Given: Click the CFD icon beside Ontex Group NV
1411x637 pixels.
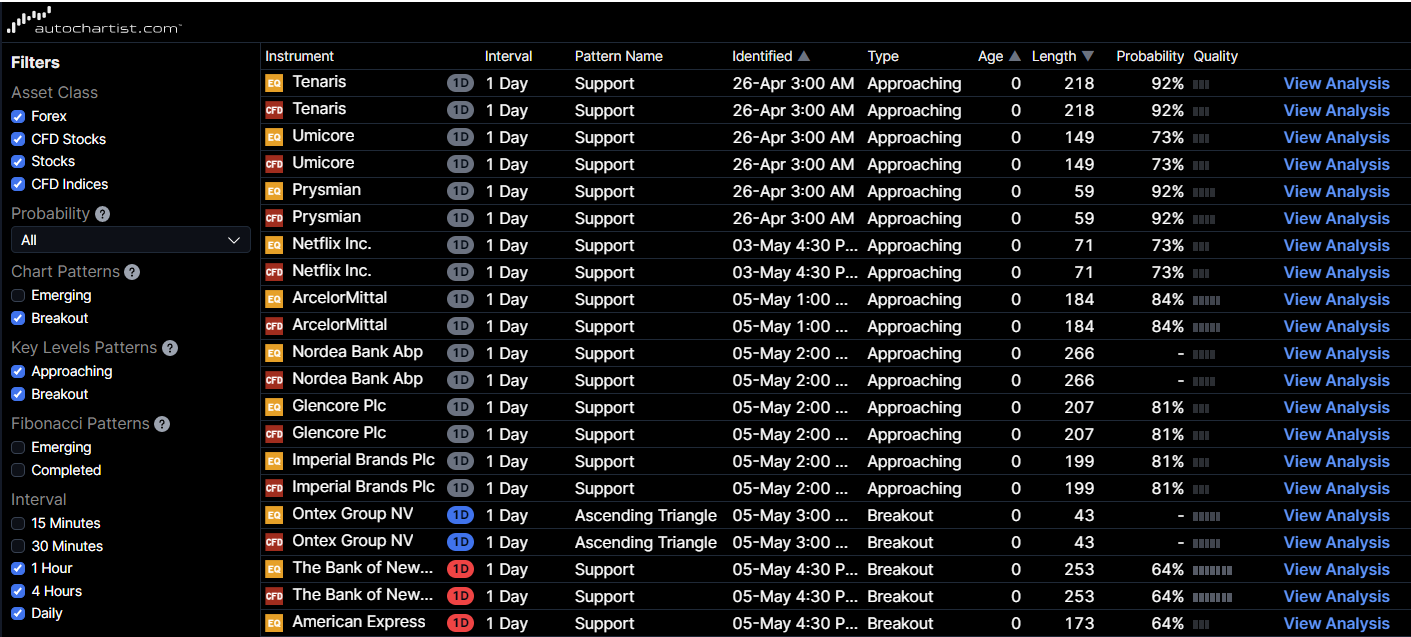Looking at the screenshot, I should click(x=274, y=542).
